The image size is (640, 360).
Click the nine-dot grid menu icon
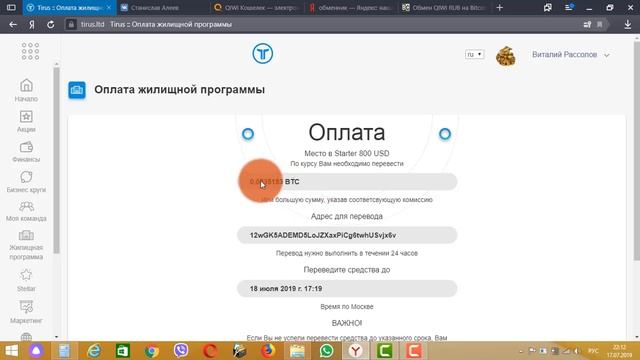[x=30, y=51]
